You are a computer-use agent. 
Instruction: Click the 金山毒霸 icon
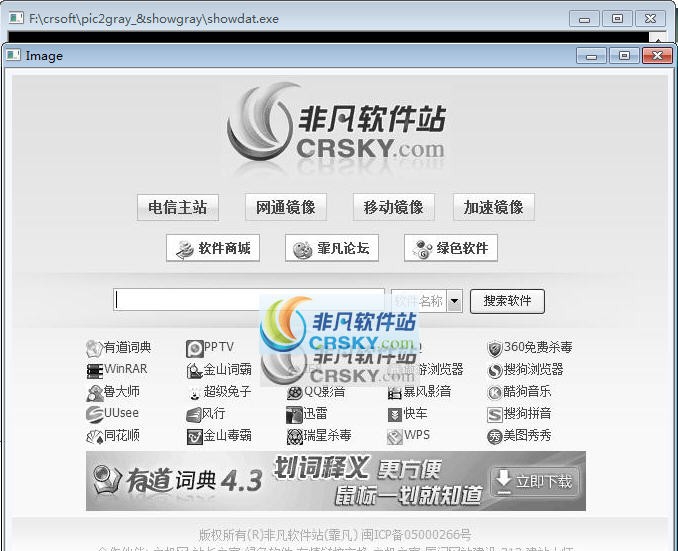[195, 436]
